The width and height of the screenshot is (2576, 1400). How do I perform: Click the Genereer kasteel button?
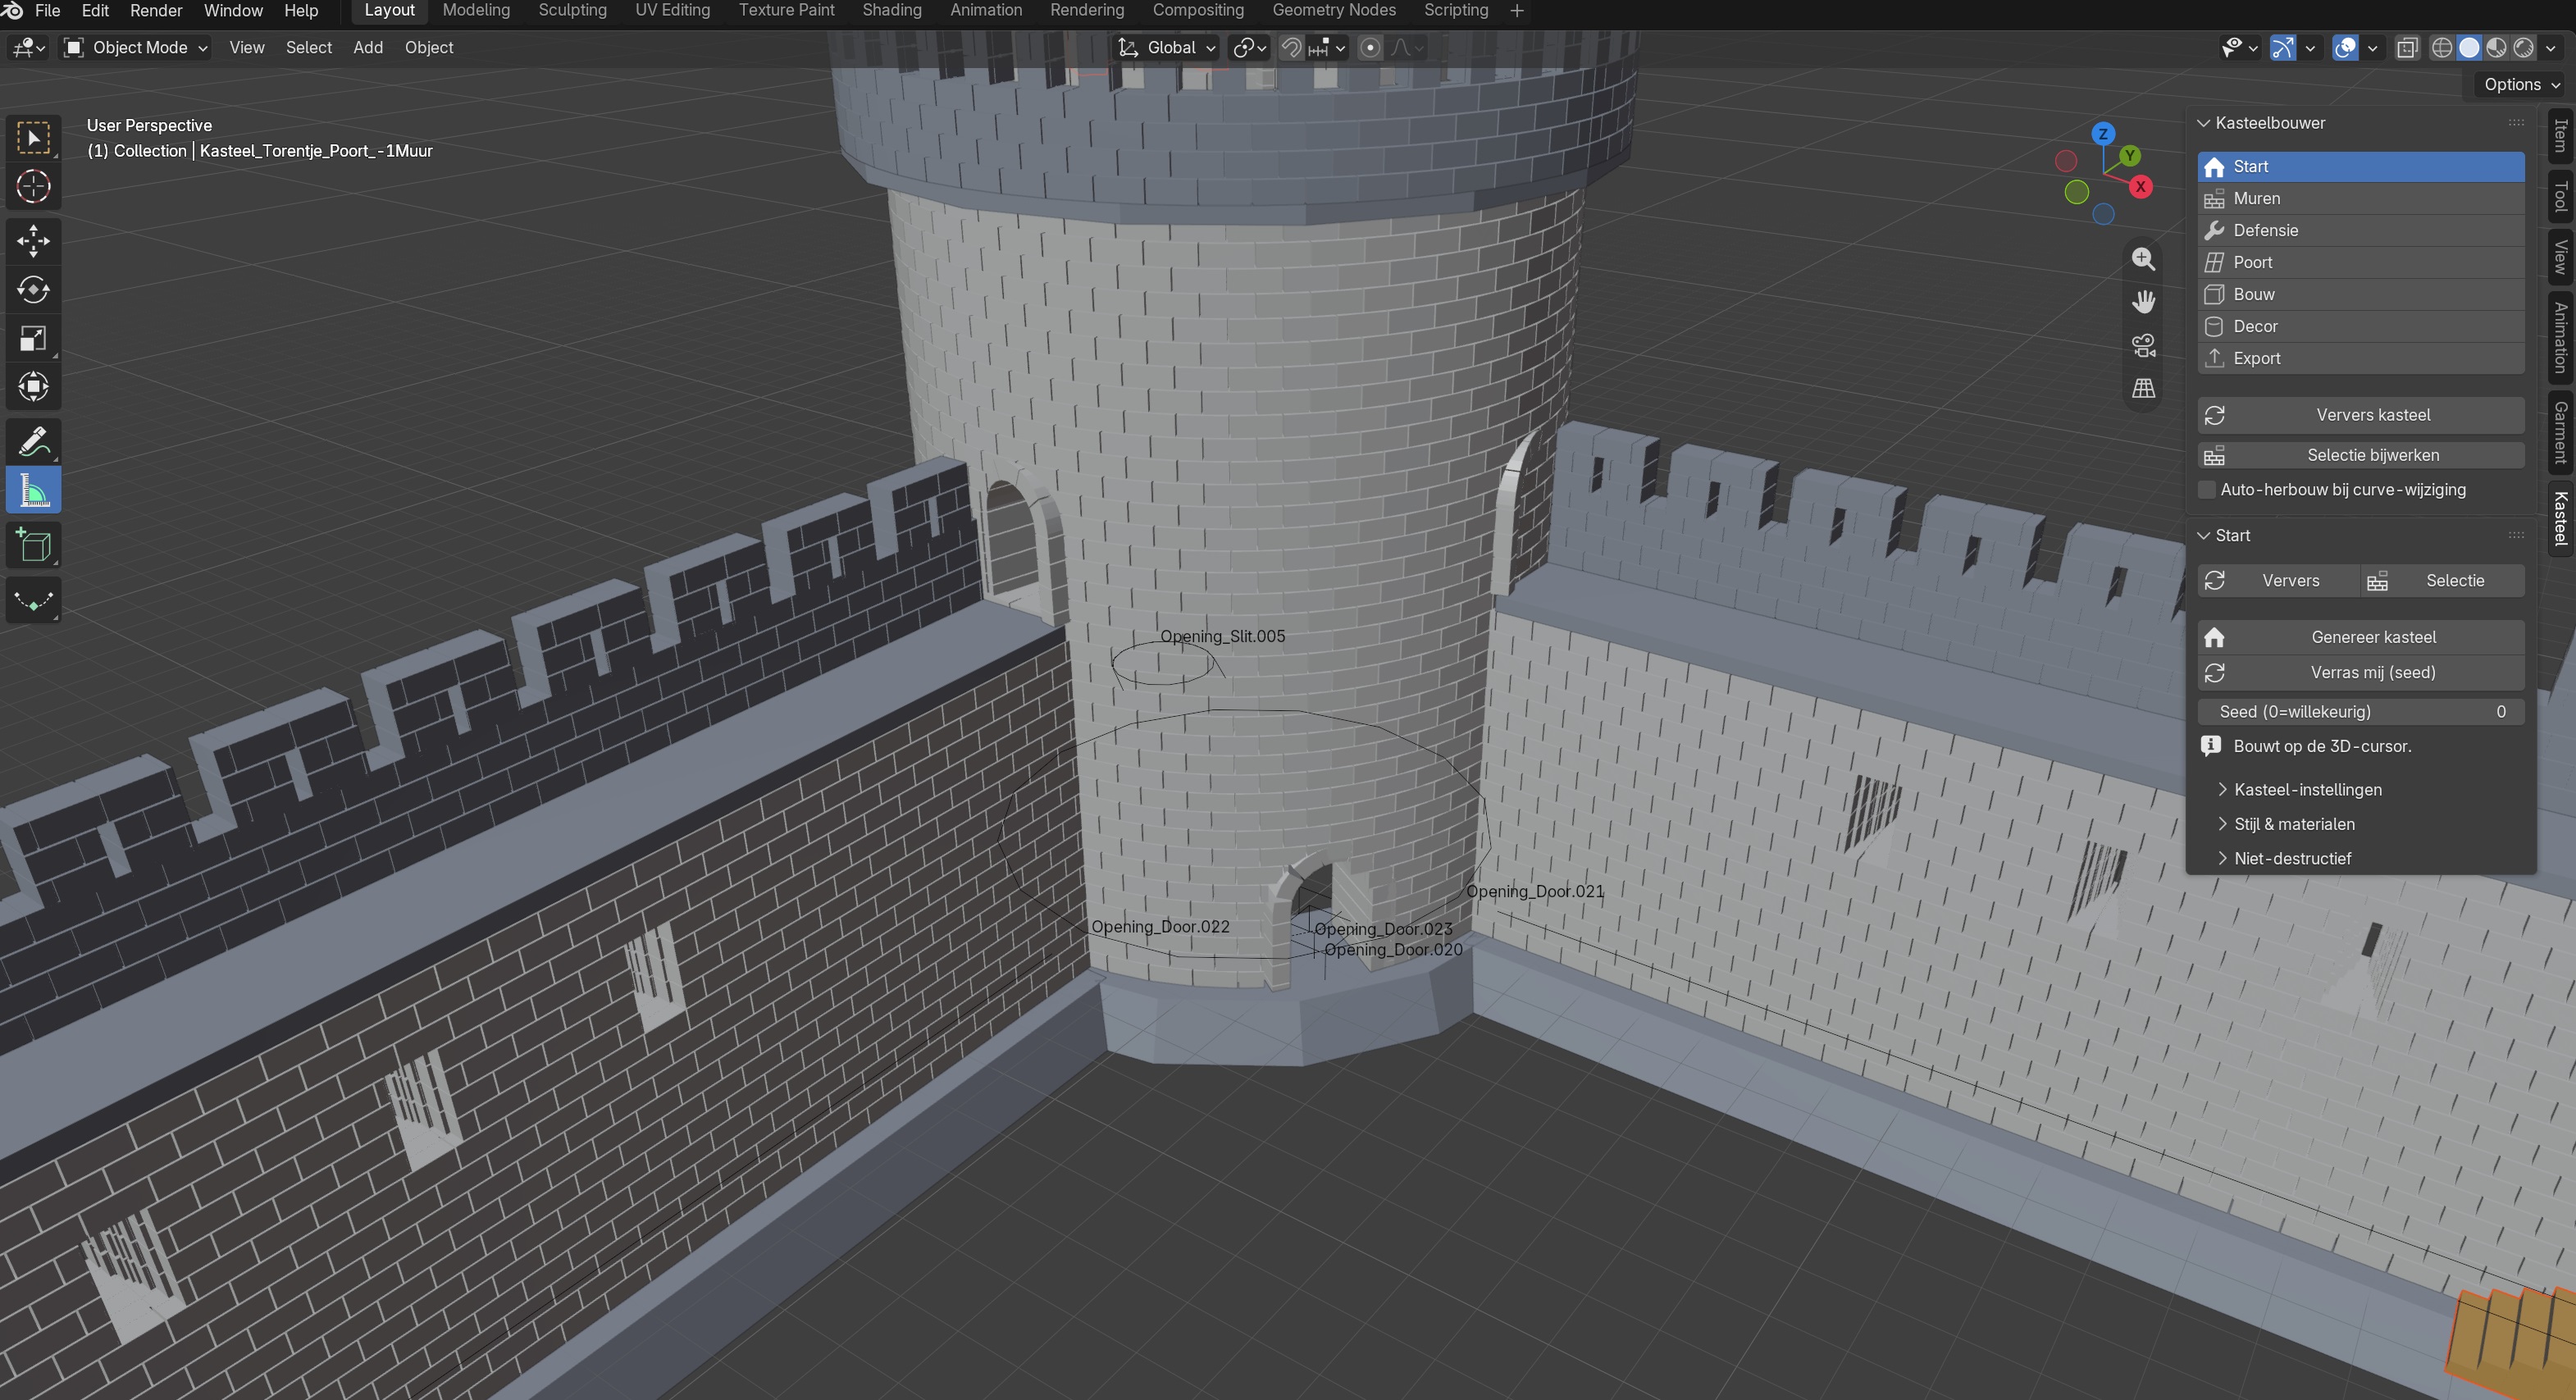tap(2361, 637)
